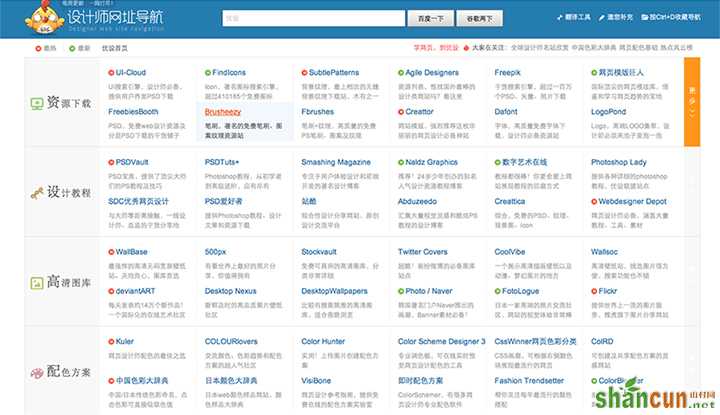Open the Abduzeedo link
The height and width of the screenshot is (415, 720).
point(417,202)
